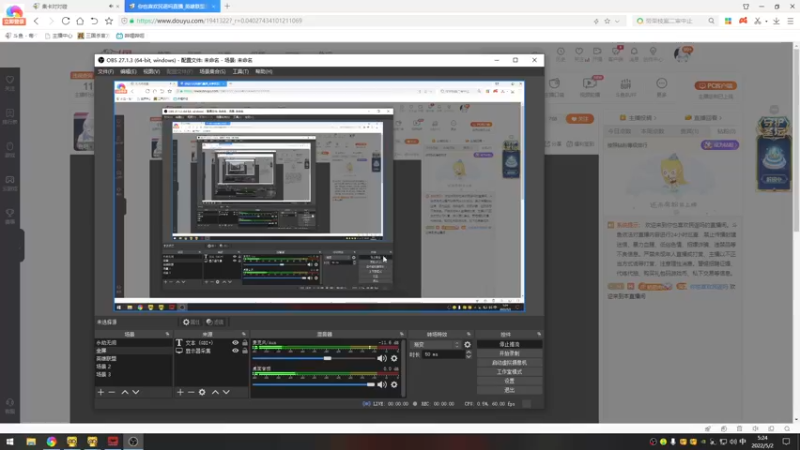Open the browser downloads icon
800x450 pixels.
776,21
